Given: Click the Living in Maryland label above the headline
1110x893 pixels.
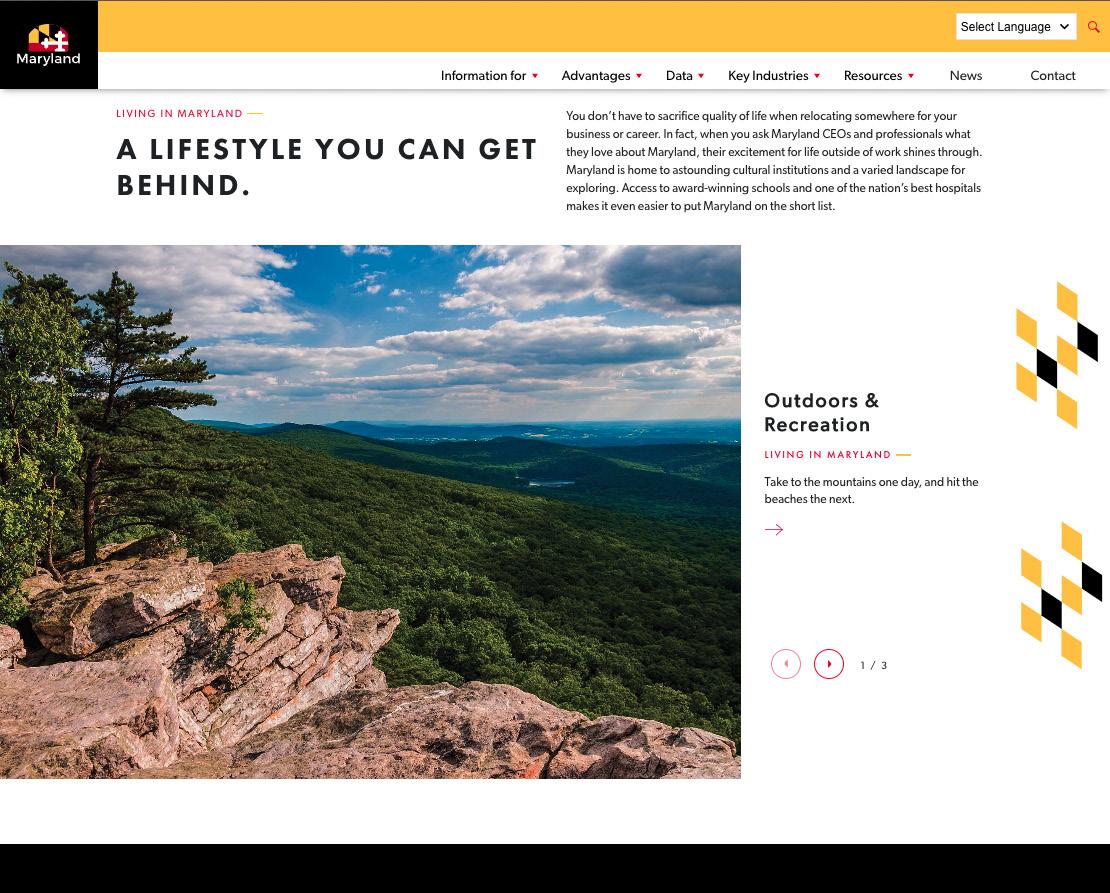Looking at the screenshot, I should (179, 113).
